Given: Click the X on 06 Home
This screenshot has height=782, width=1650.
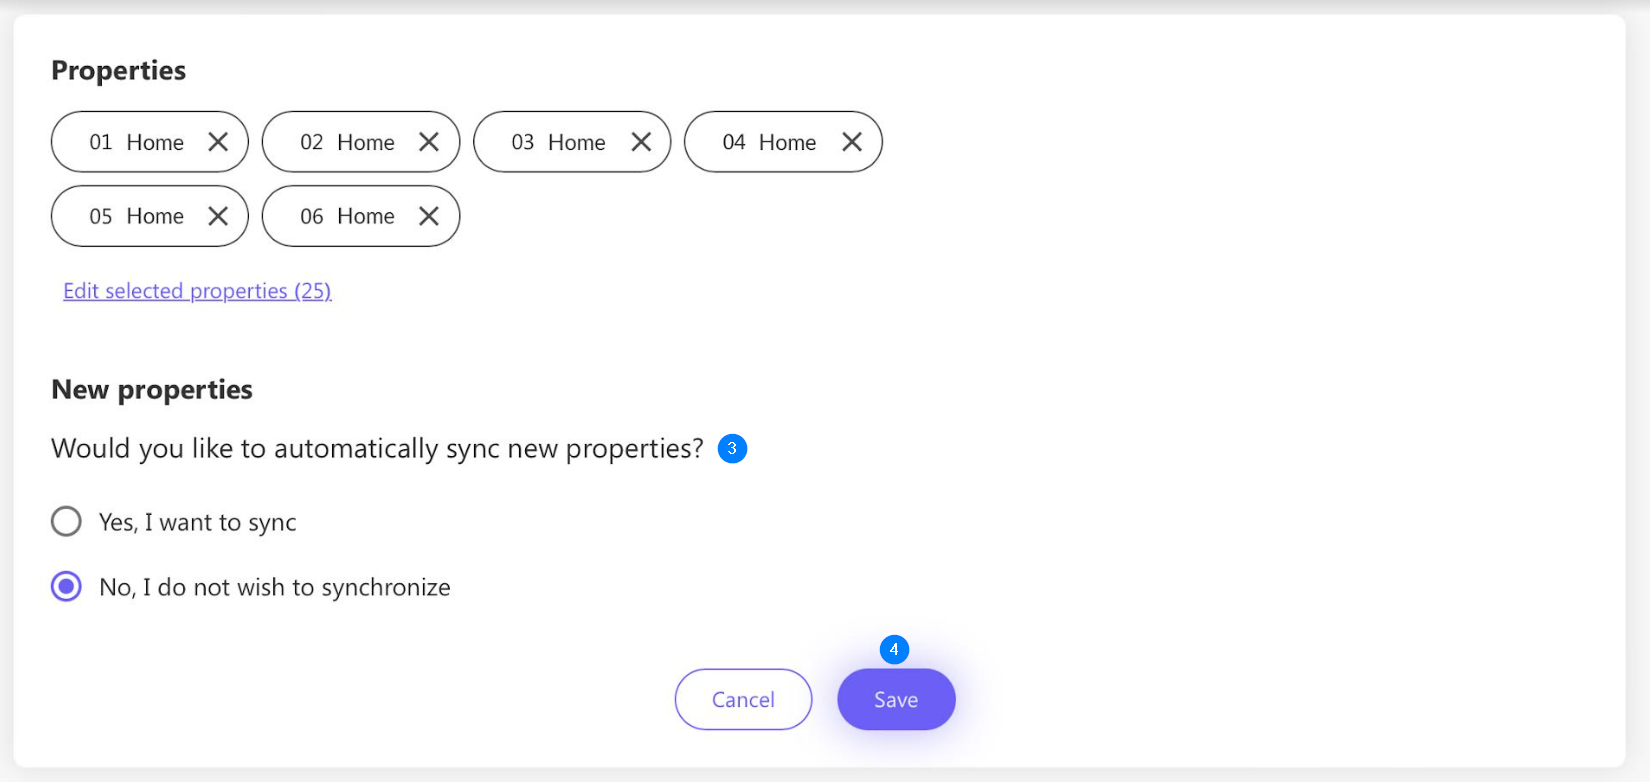Looking at the screenshot, I should pos(429,216).
